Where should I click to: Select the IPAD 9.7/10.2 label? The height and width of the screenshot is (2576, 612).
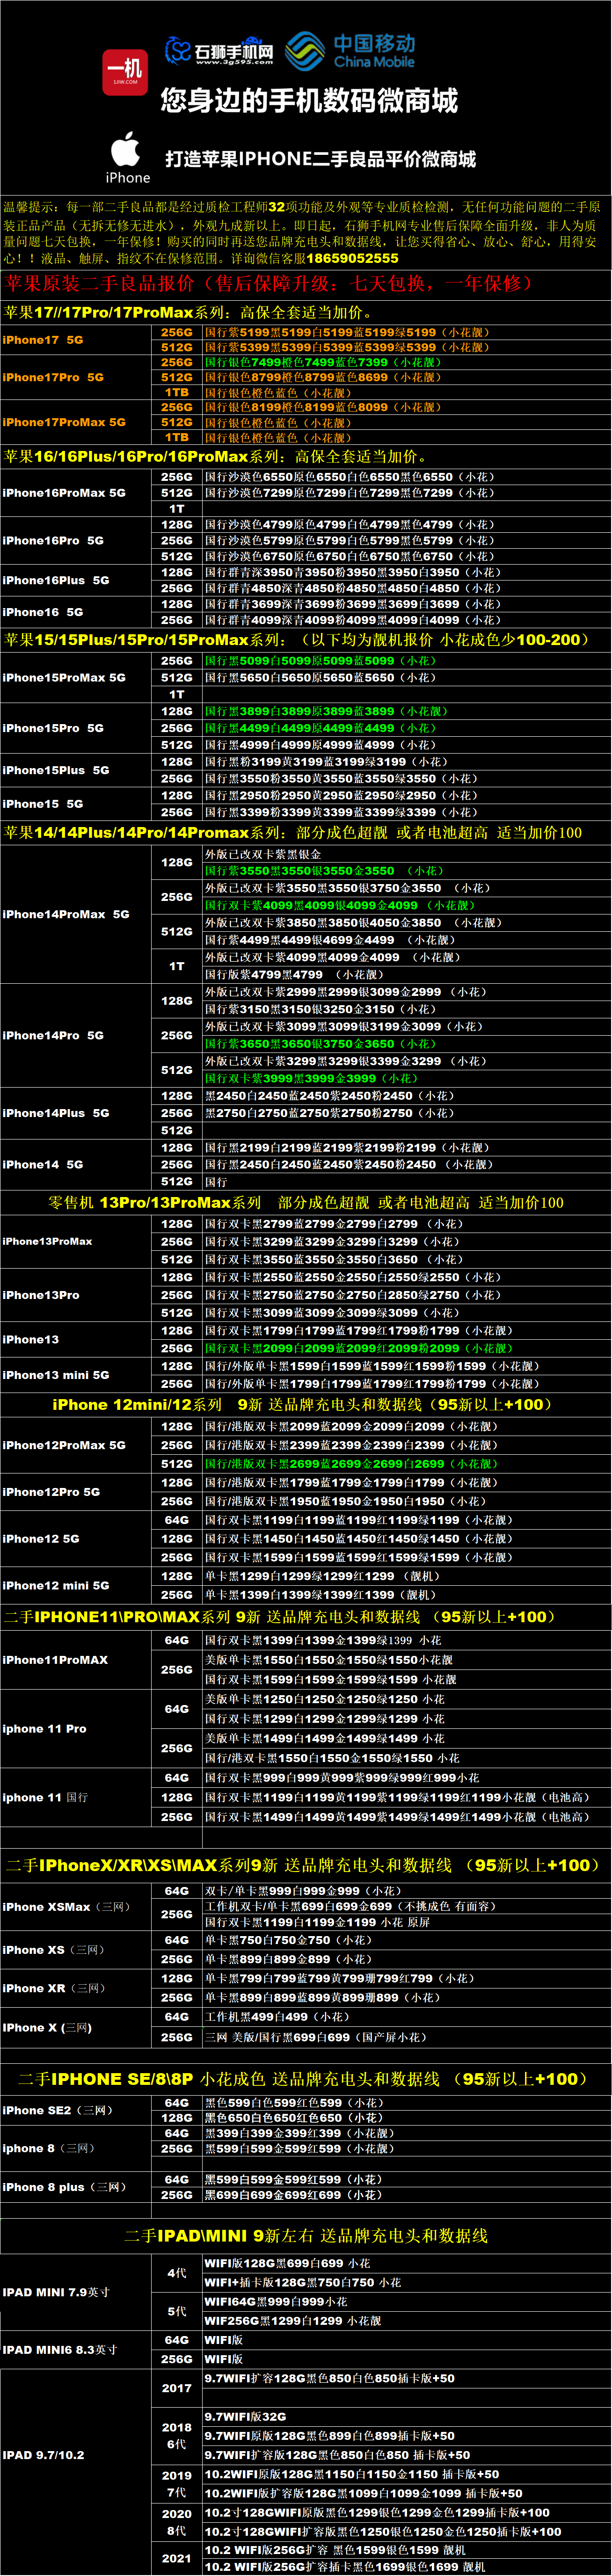pos(43,2455)
